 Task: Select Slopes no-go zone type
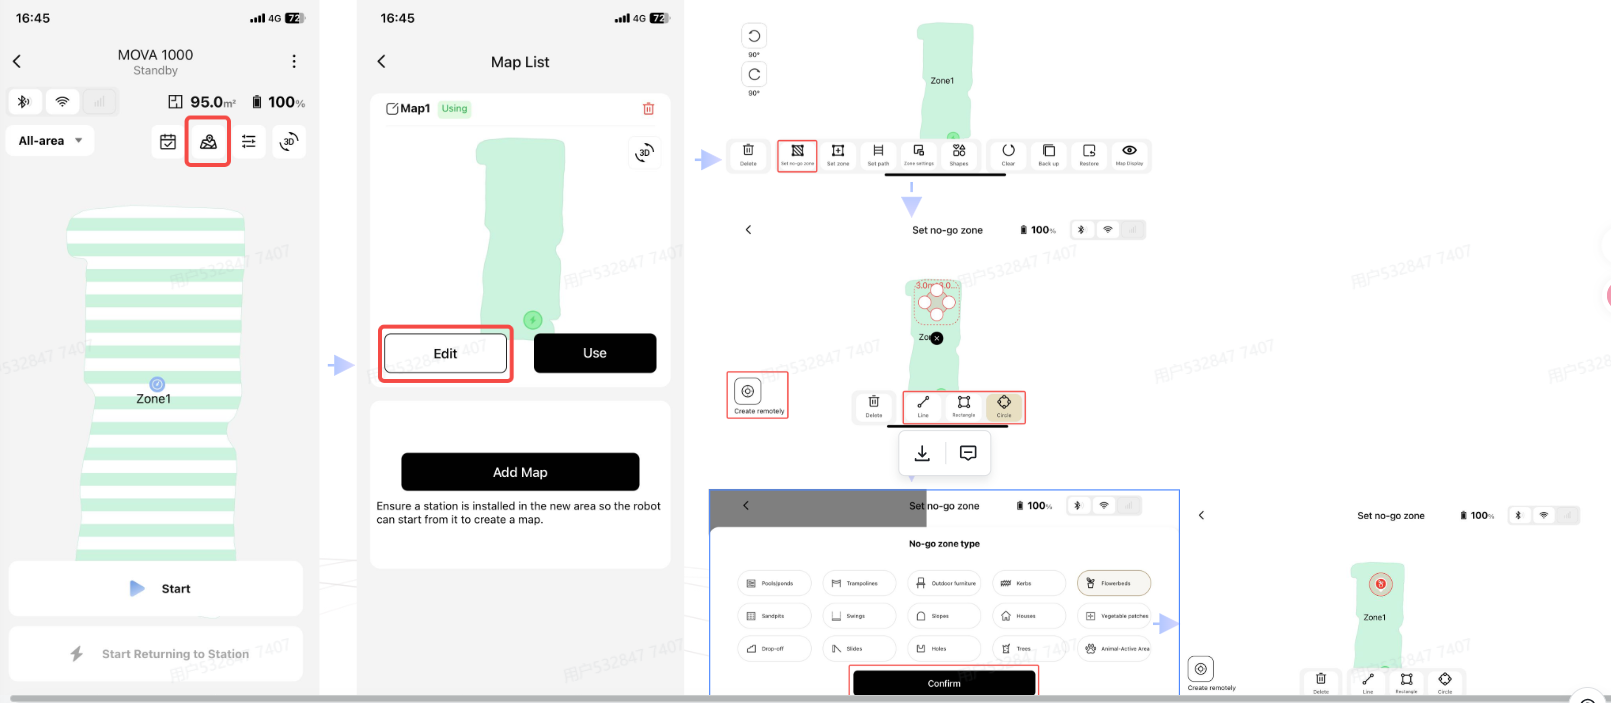click(944, 616)
